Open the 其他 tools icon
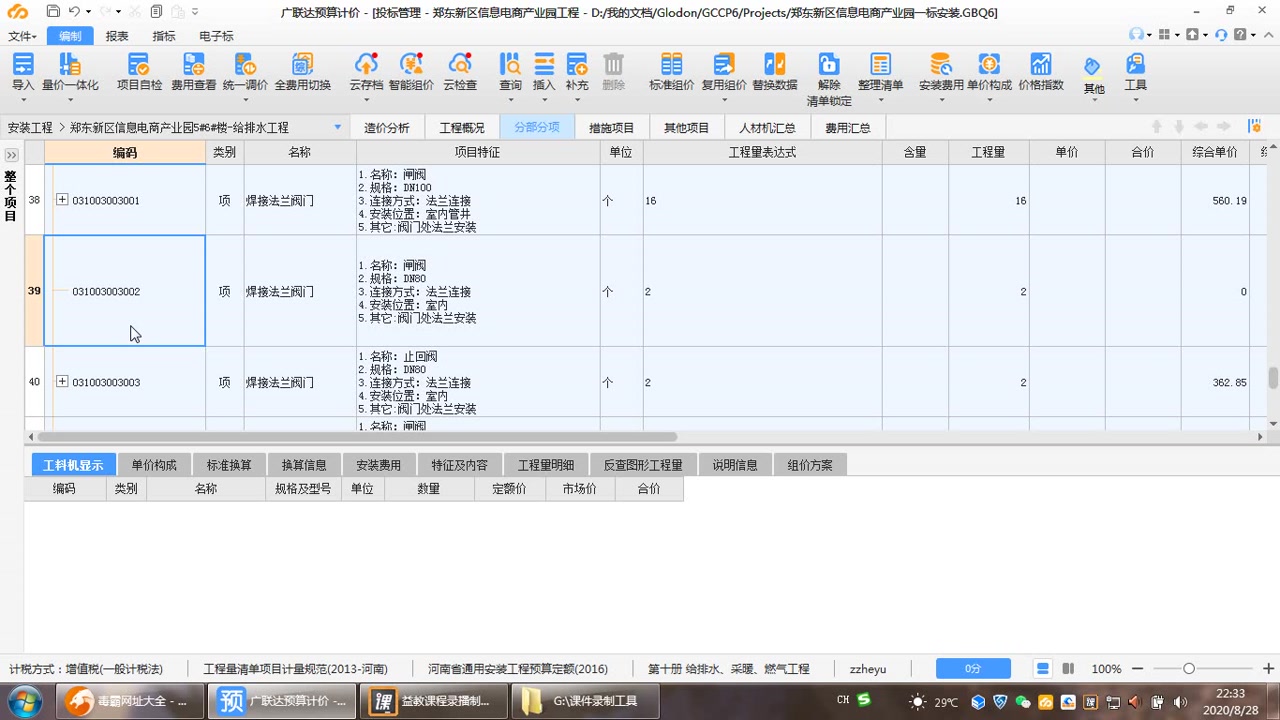 pos(1093,66)
